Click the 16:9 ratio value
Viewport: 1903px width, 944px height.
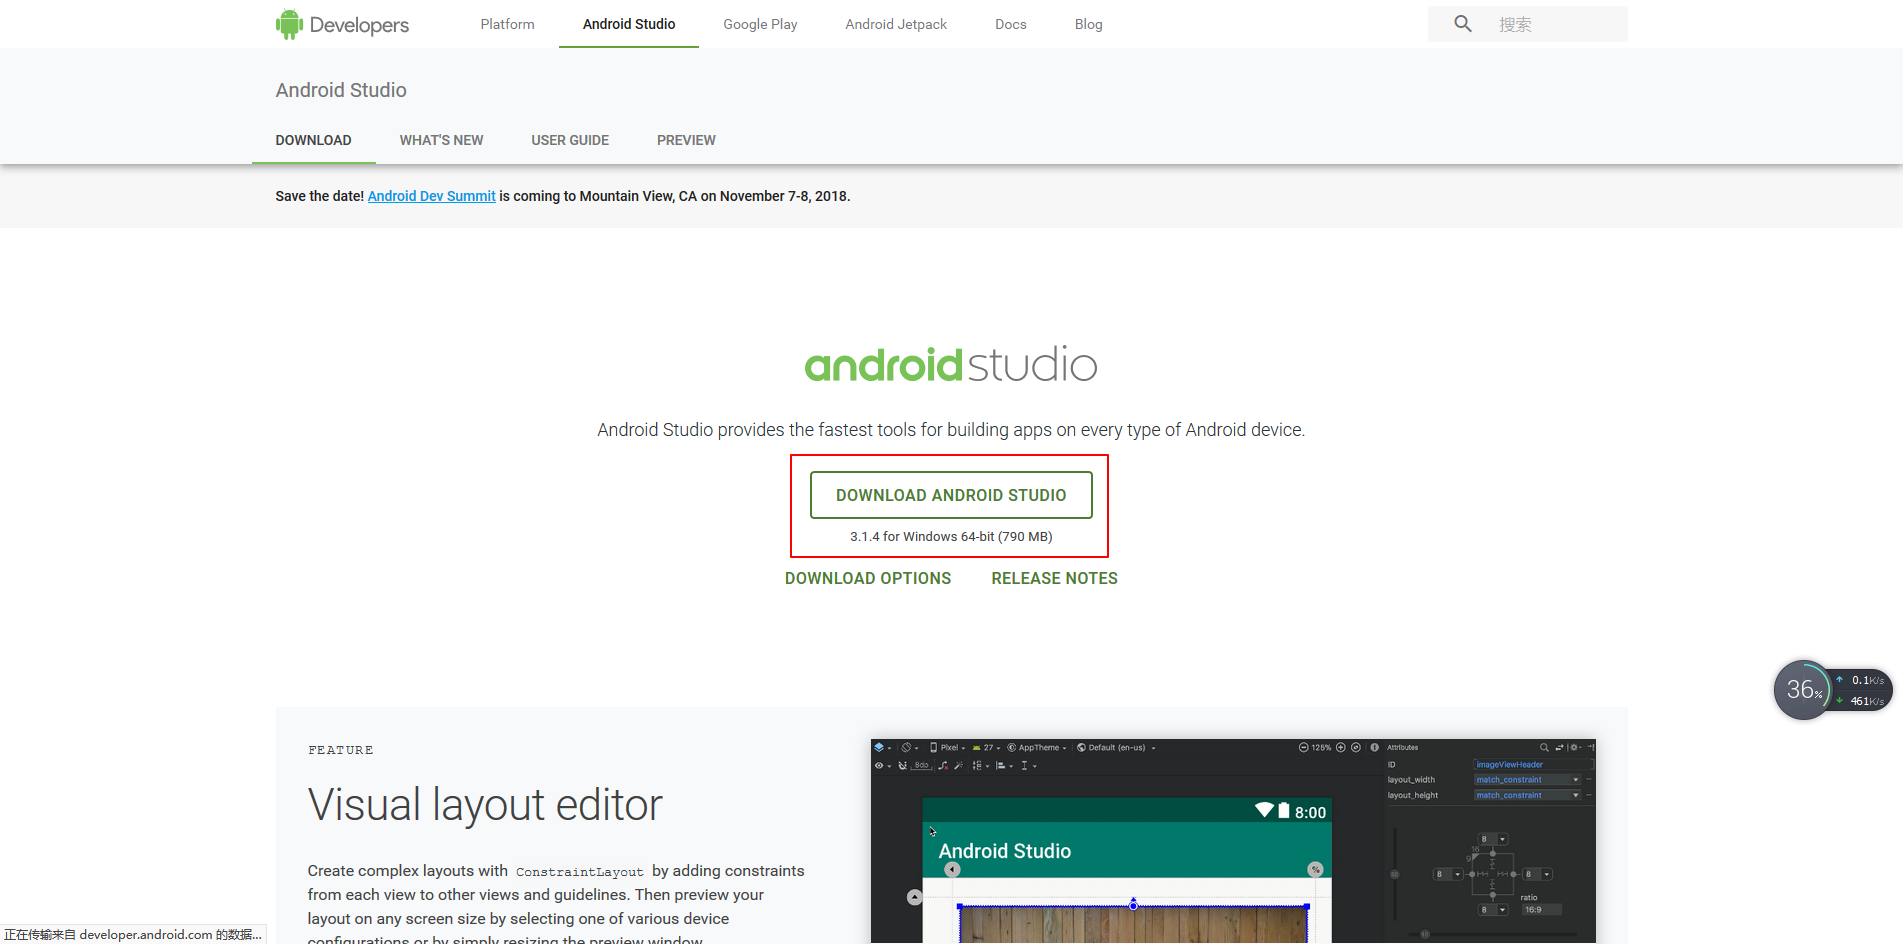click(1541, 910)
